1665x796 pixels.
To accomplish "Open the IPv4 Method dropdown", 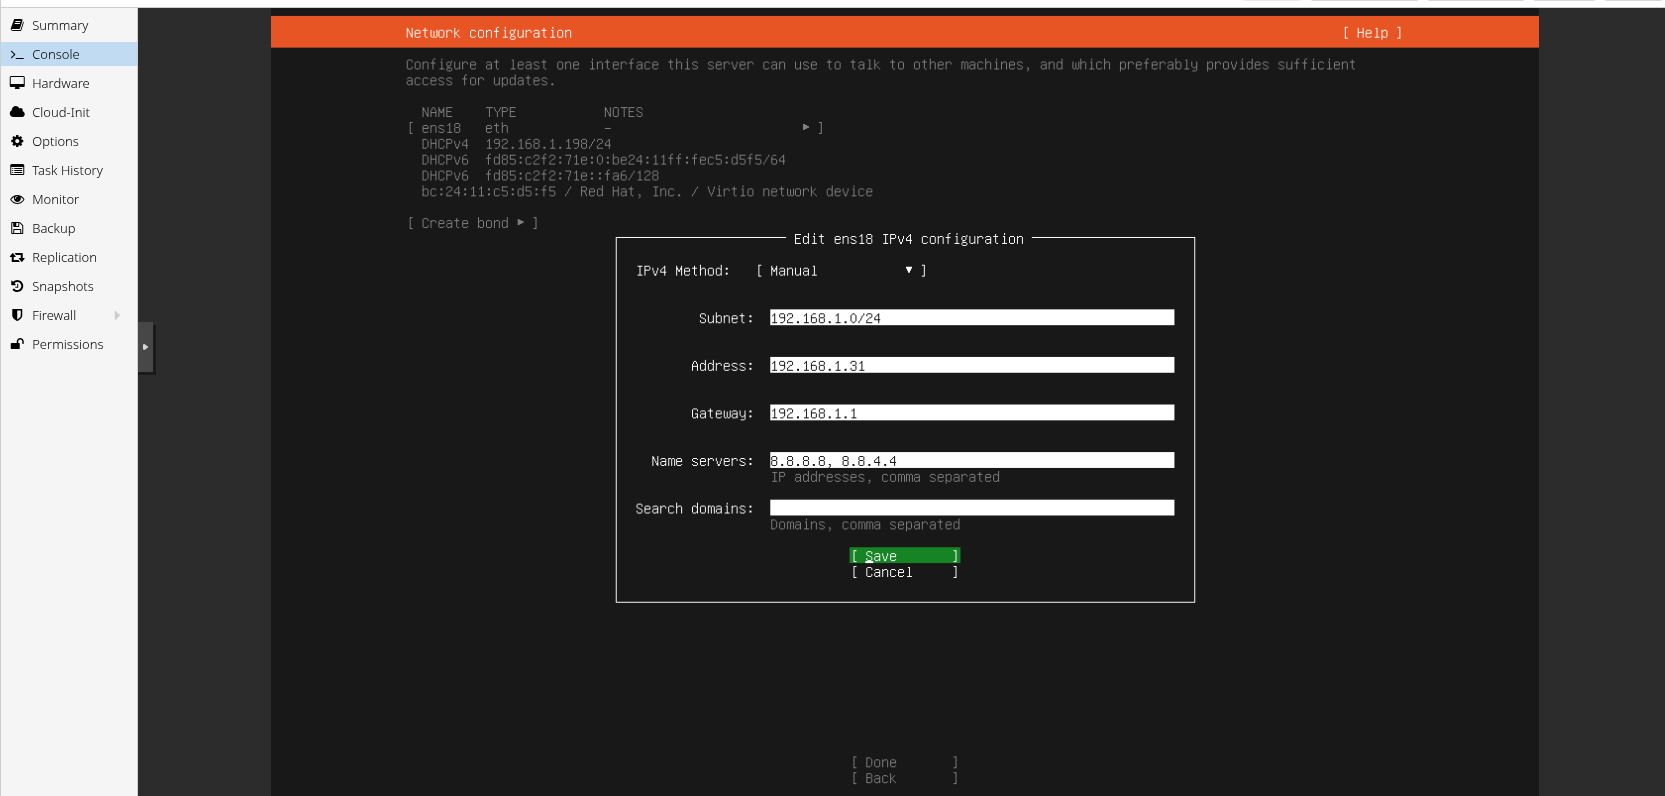I will pos(841,271).
